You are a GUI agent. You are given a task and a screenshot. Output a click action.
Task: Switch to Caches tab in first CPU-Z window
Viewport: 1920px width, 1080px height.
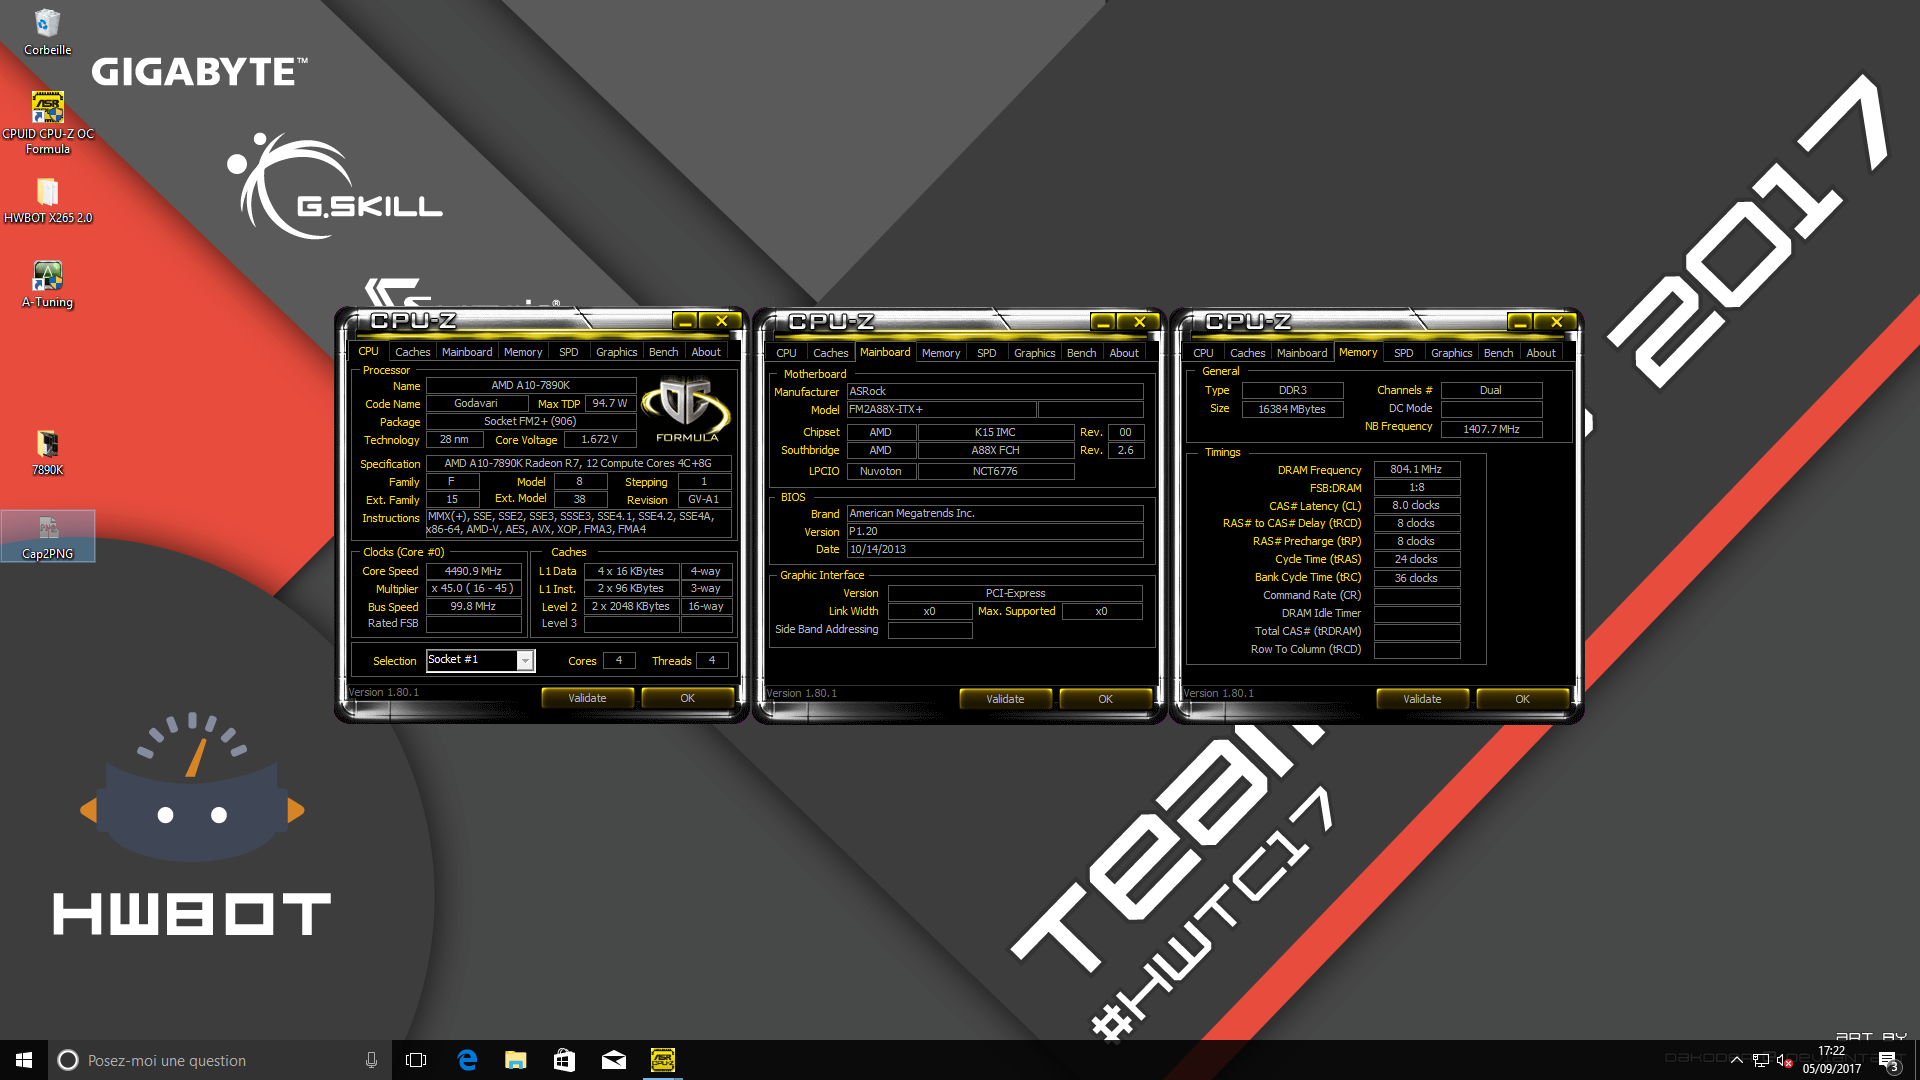(412, 352)
